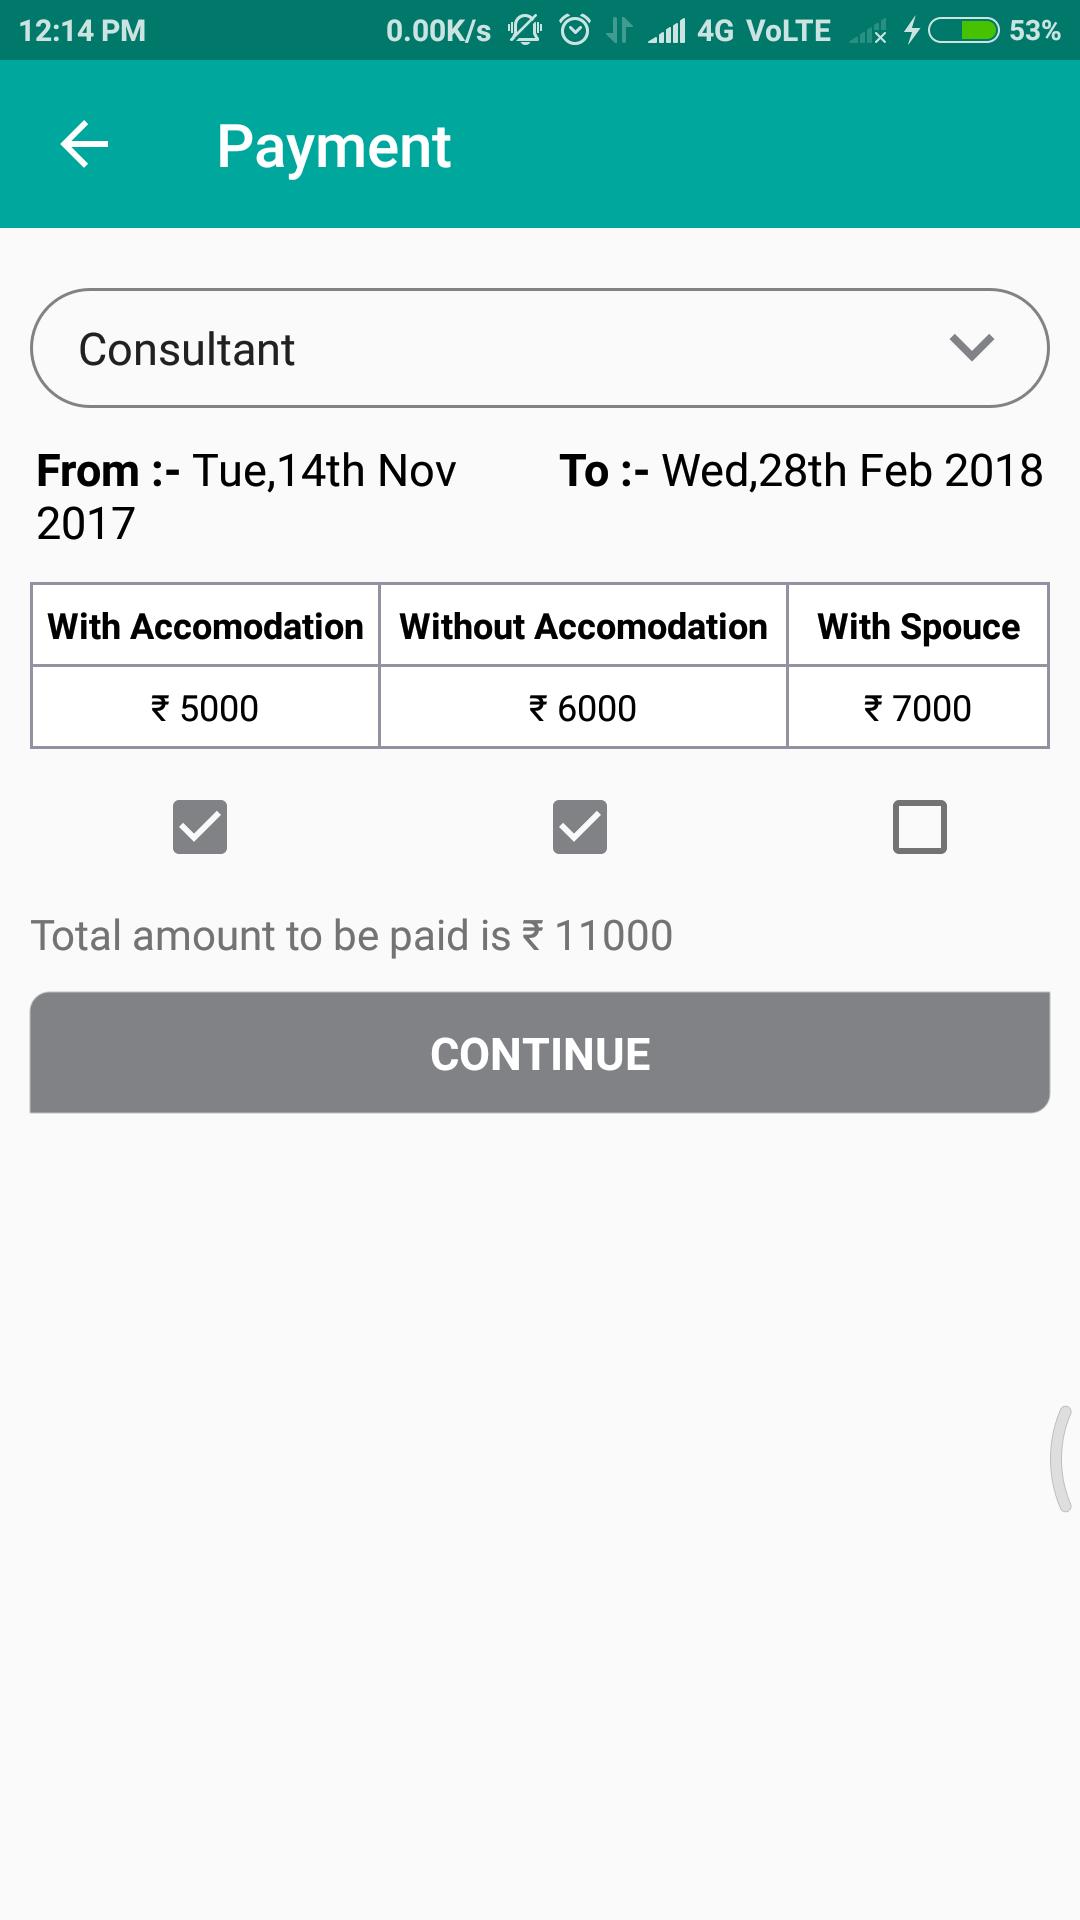1080x1920 pixels.
Task: Select the ₹ 5000 price cell
Action: click(x=206, y=708)
